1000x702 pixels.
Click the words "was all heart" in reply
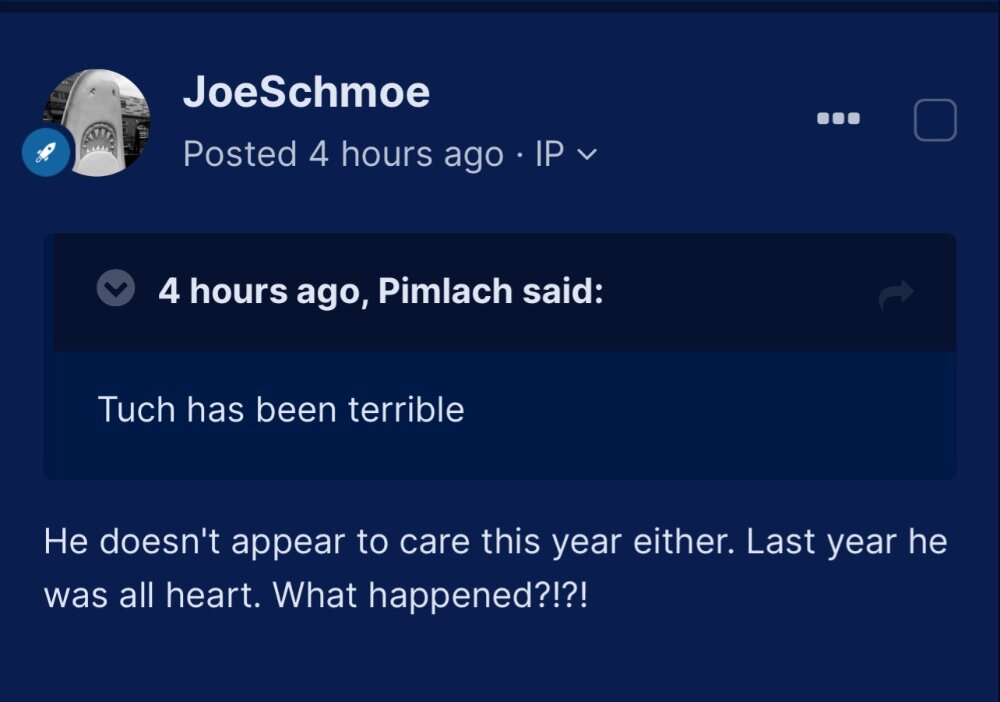click(152, 596)
